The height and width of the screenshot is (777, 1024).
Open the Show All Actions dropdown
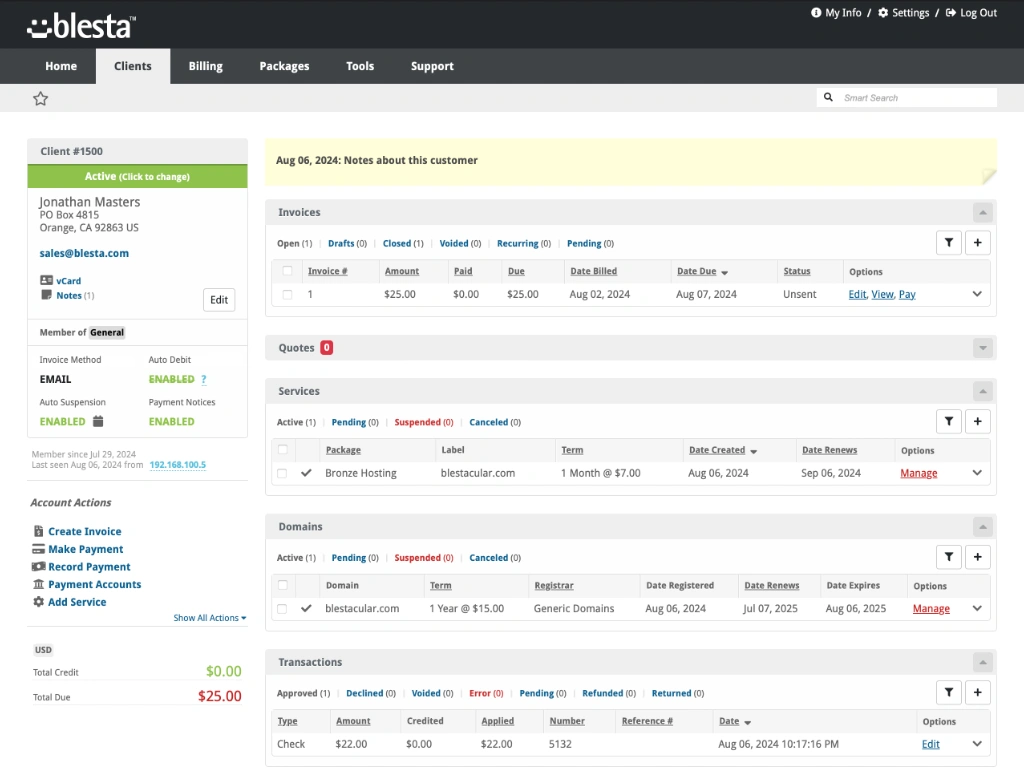pyautogui.click(x=209, y=618)
